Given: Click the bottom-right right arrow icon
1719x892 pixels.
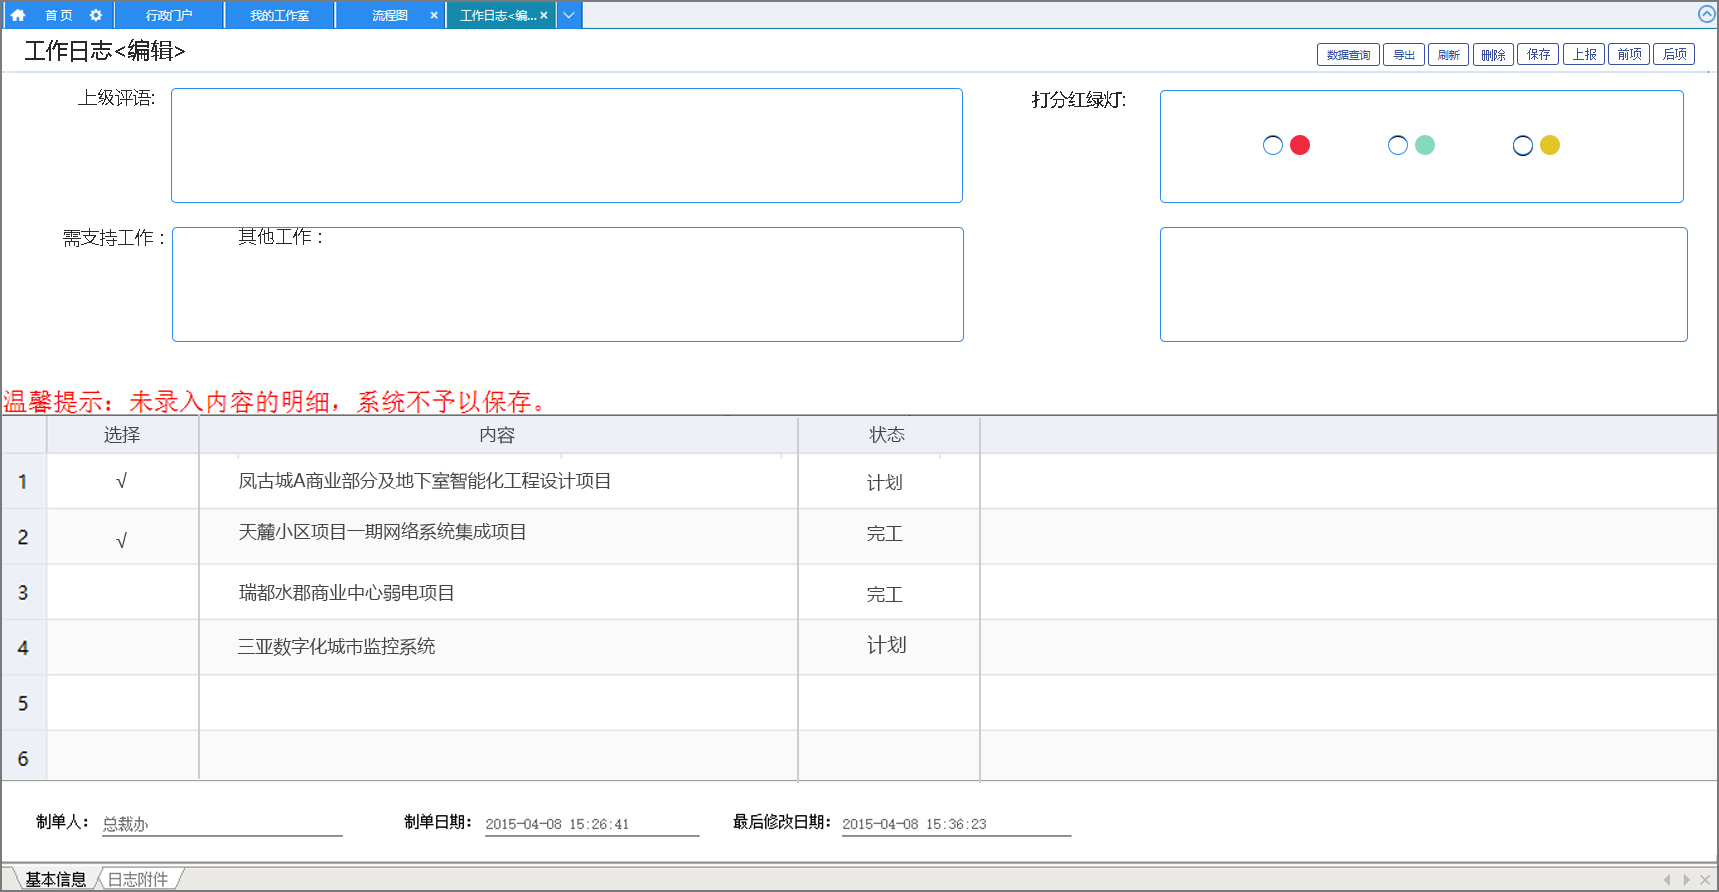Looking at the screenshot, I should click(1686, 880).
